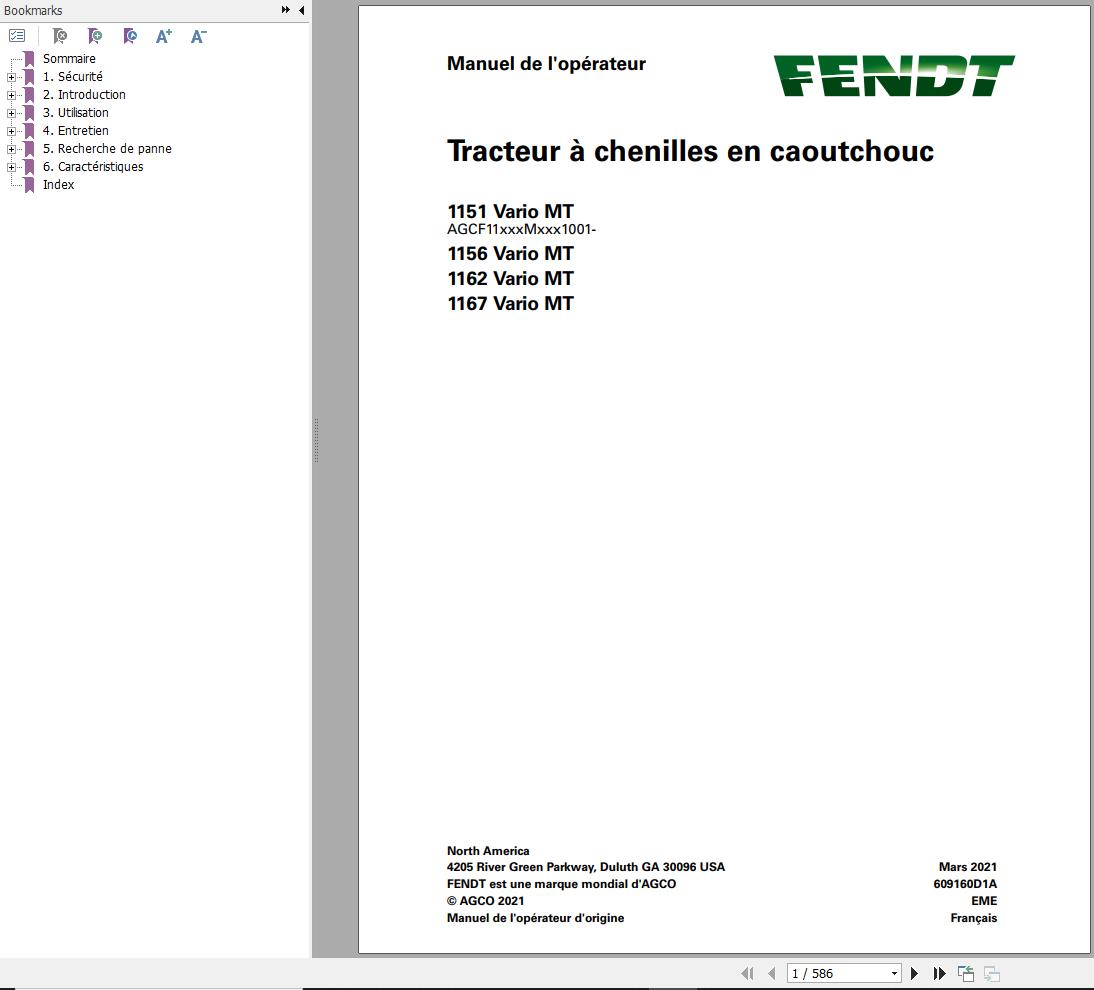Click the document number '609160D1A'

coord(965,884)
